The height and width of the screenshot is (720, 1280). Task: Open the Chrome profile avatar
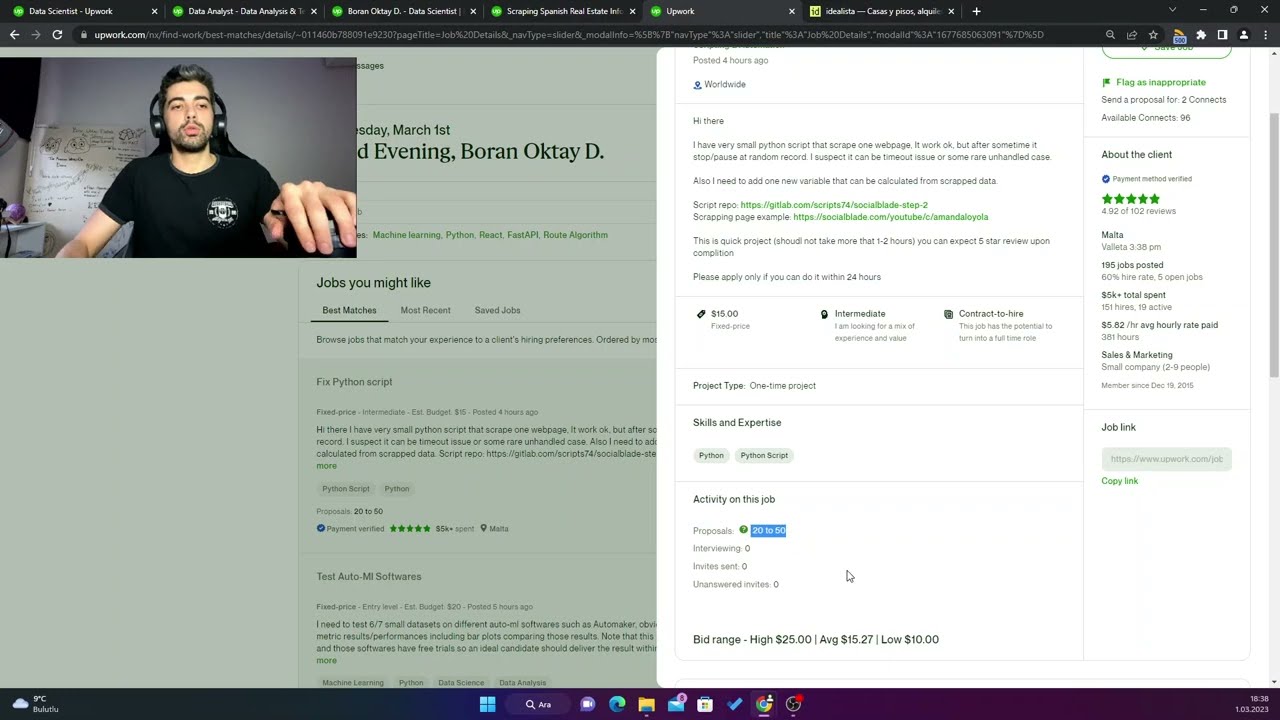1243,35
